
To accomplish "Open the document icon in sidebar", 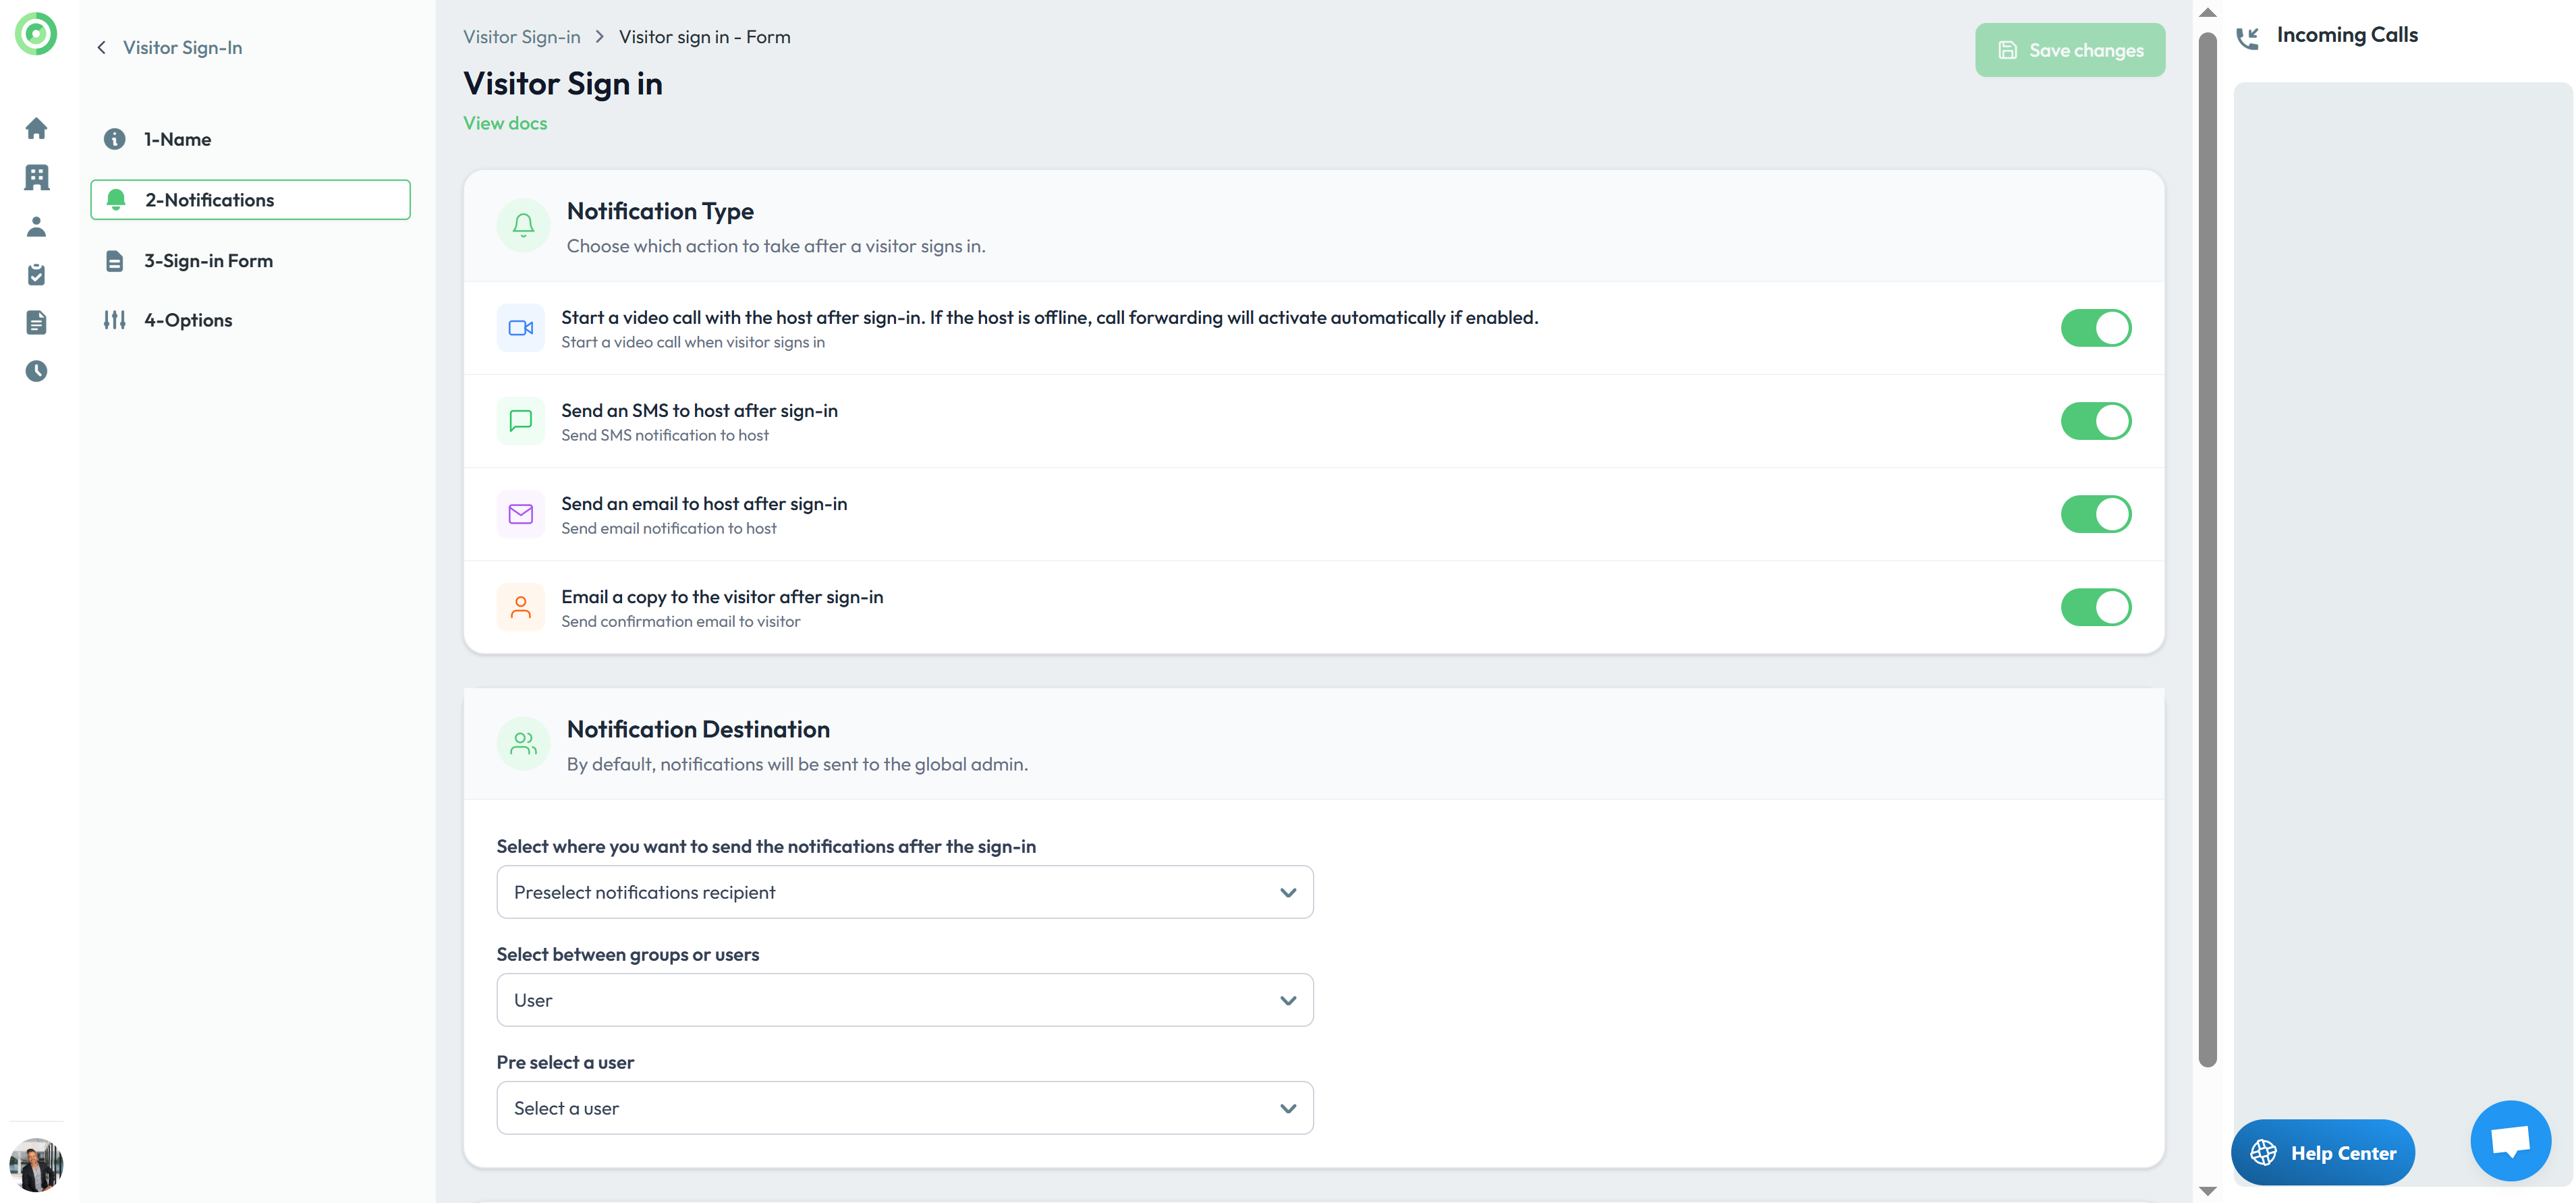I will [x=36, y=322].
